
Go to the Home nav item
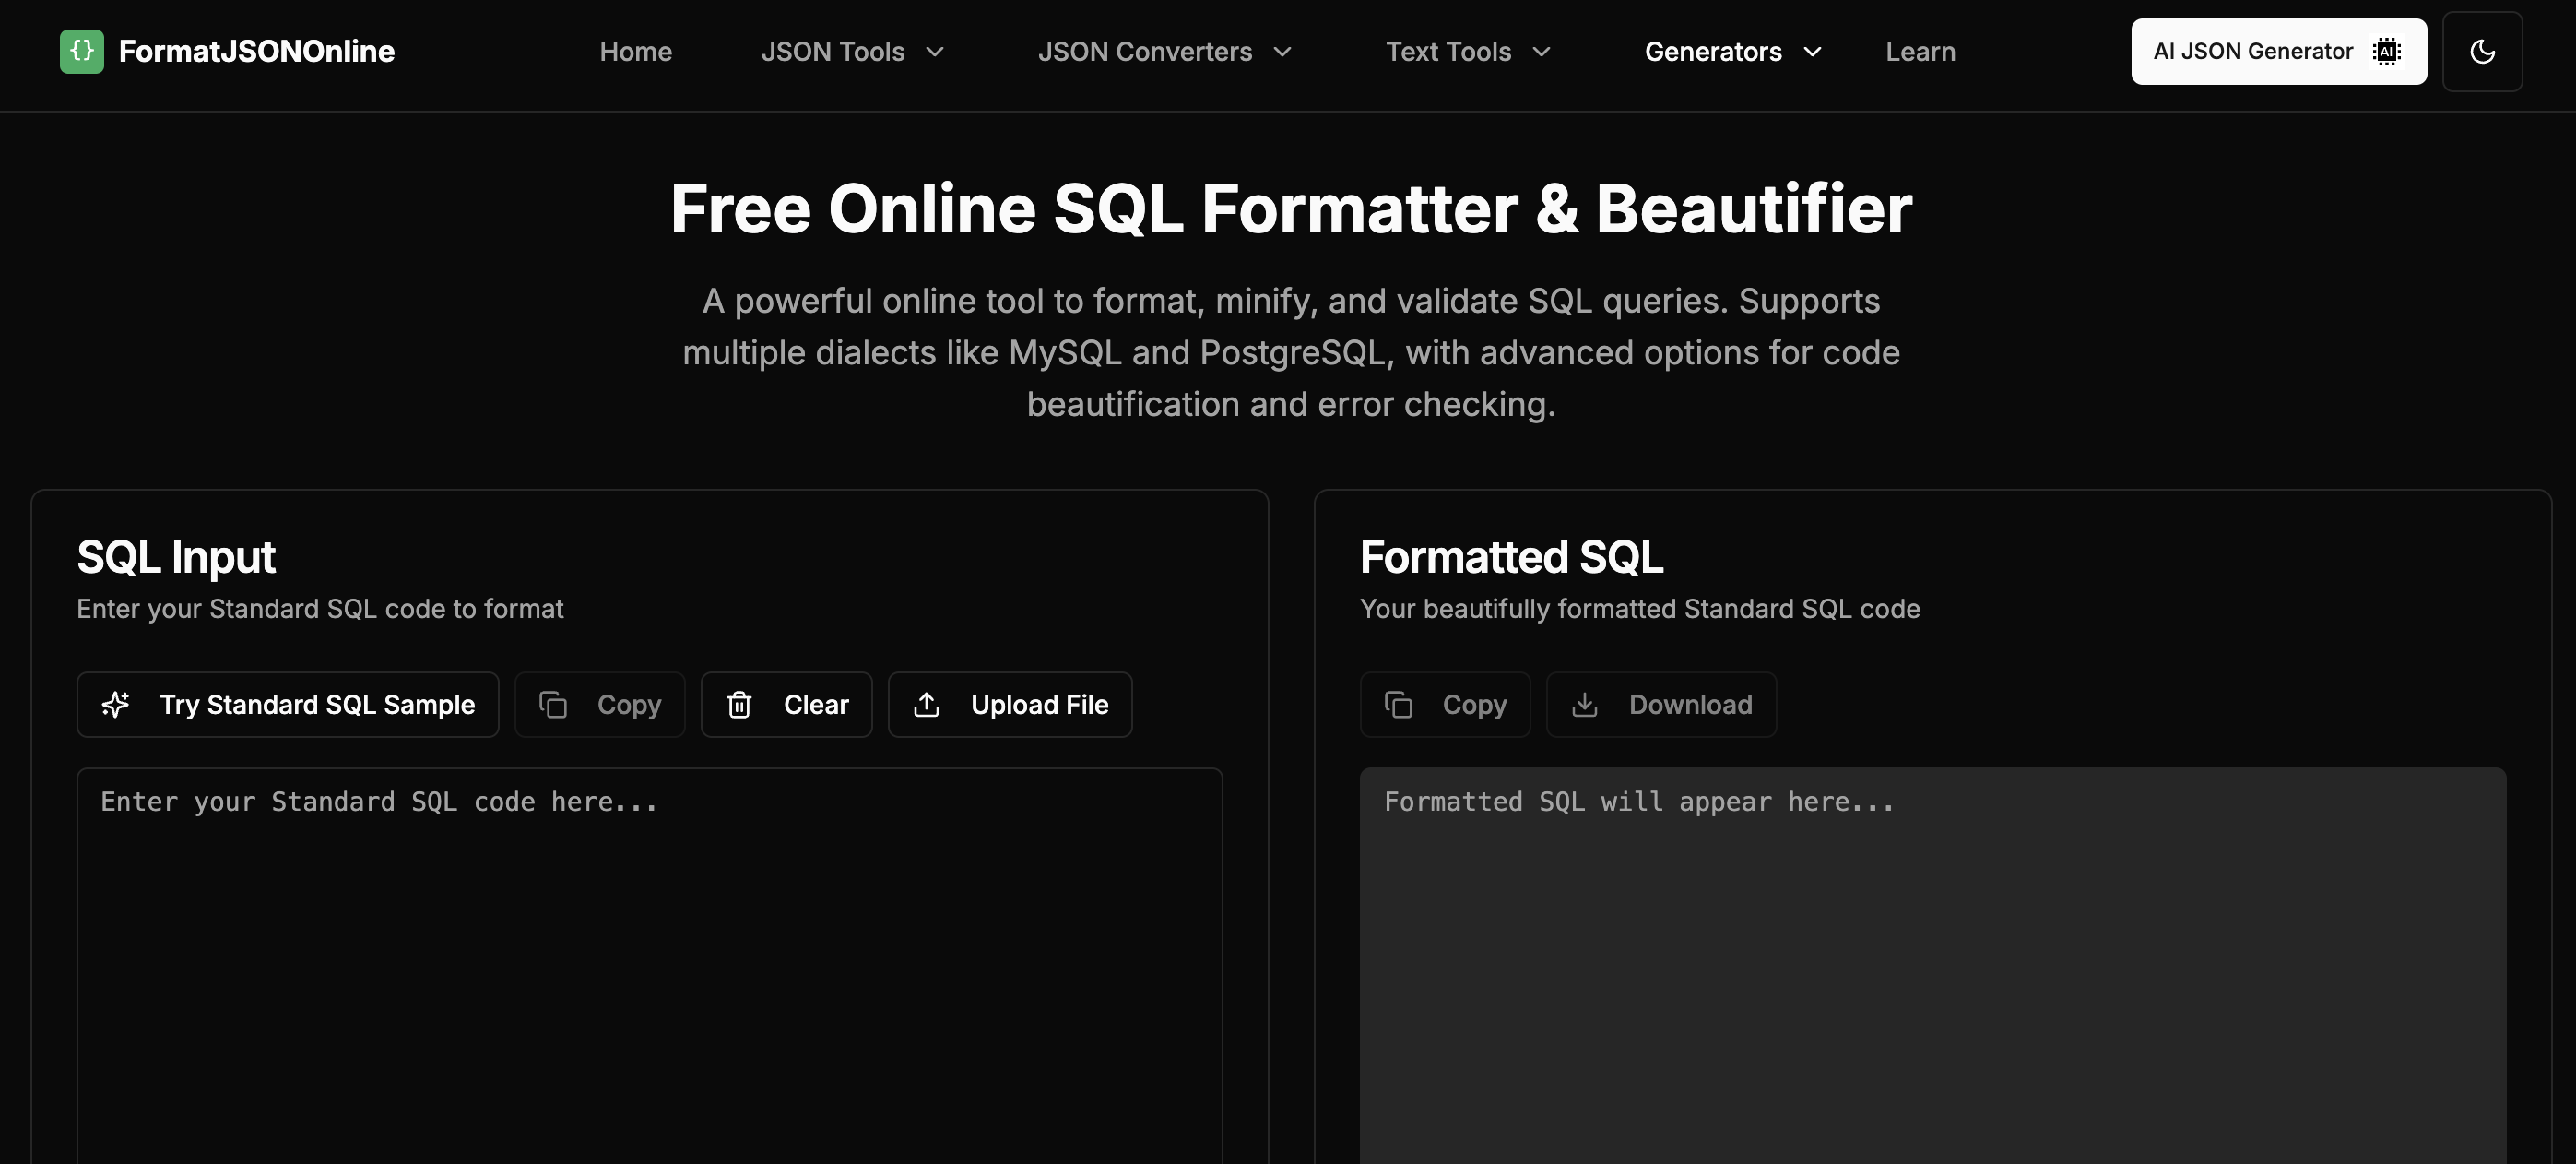[636, 52]
